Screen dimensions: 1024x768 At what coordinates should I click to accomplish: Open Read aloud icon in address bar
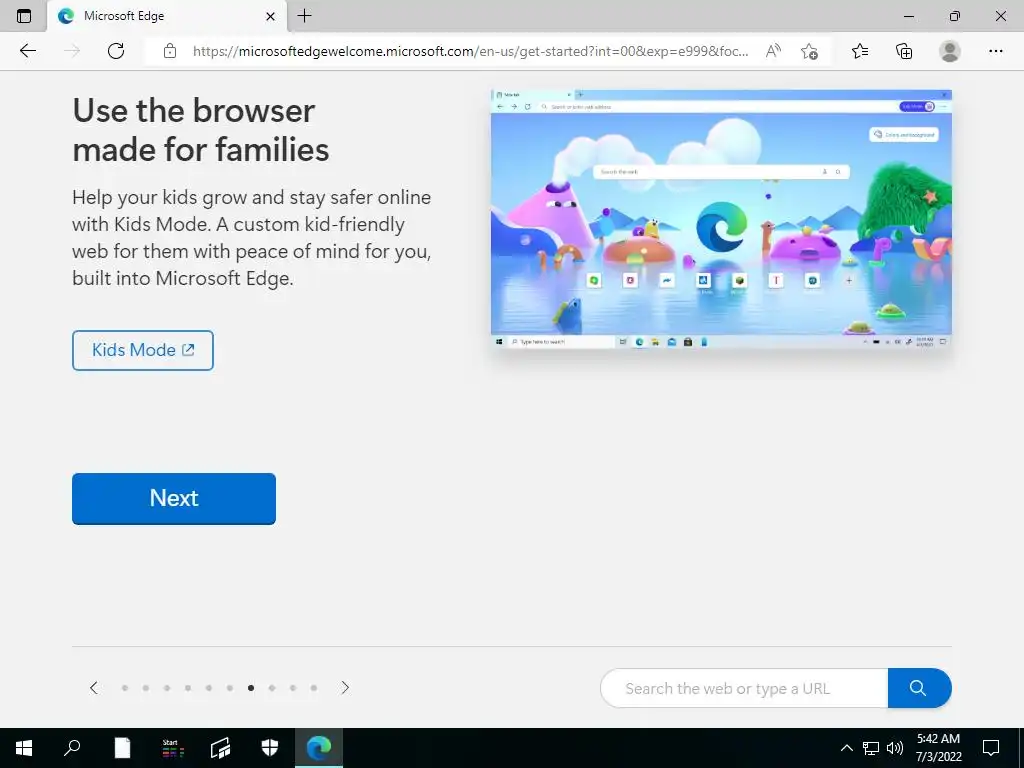[x=773, y=51]
